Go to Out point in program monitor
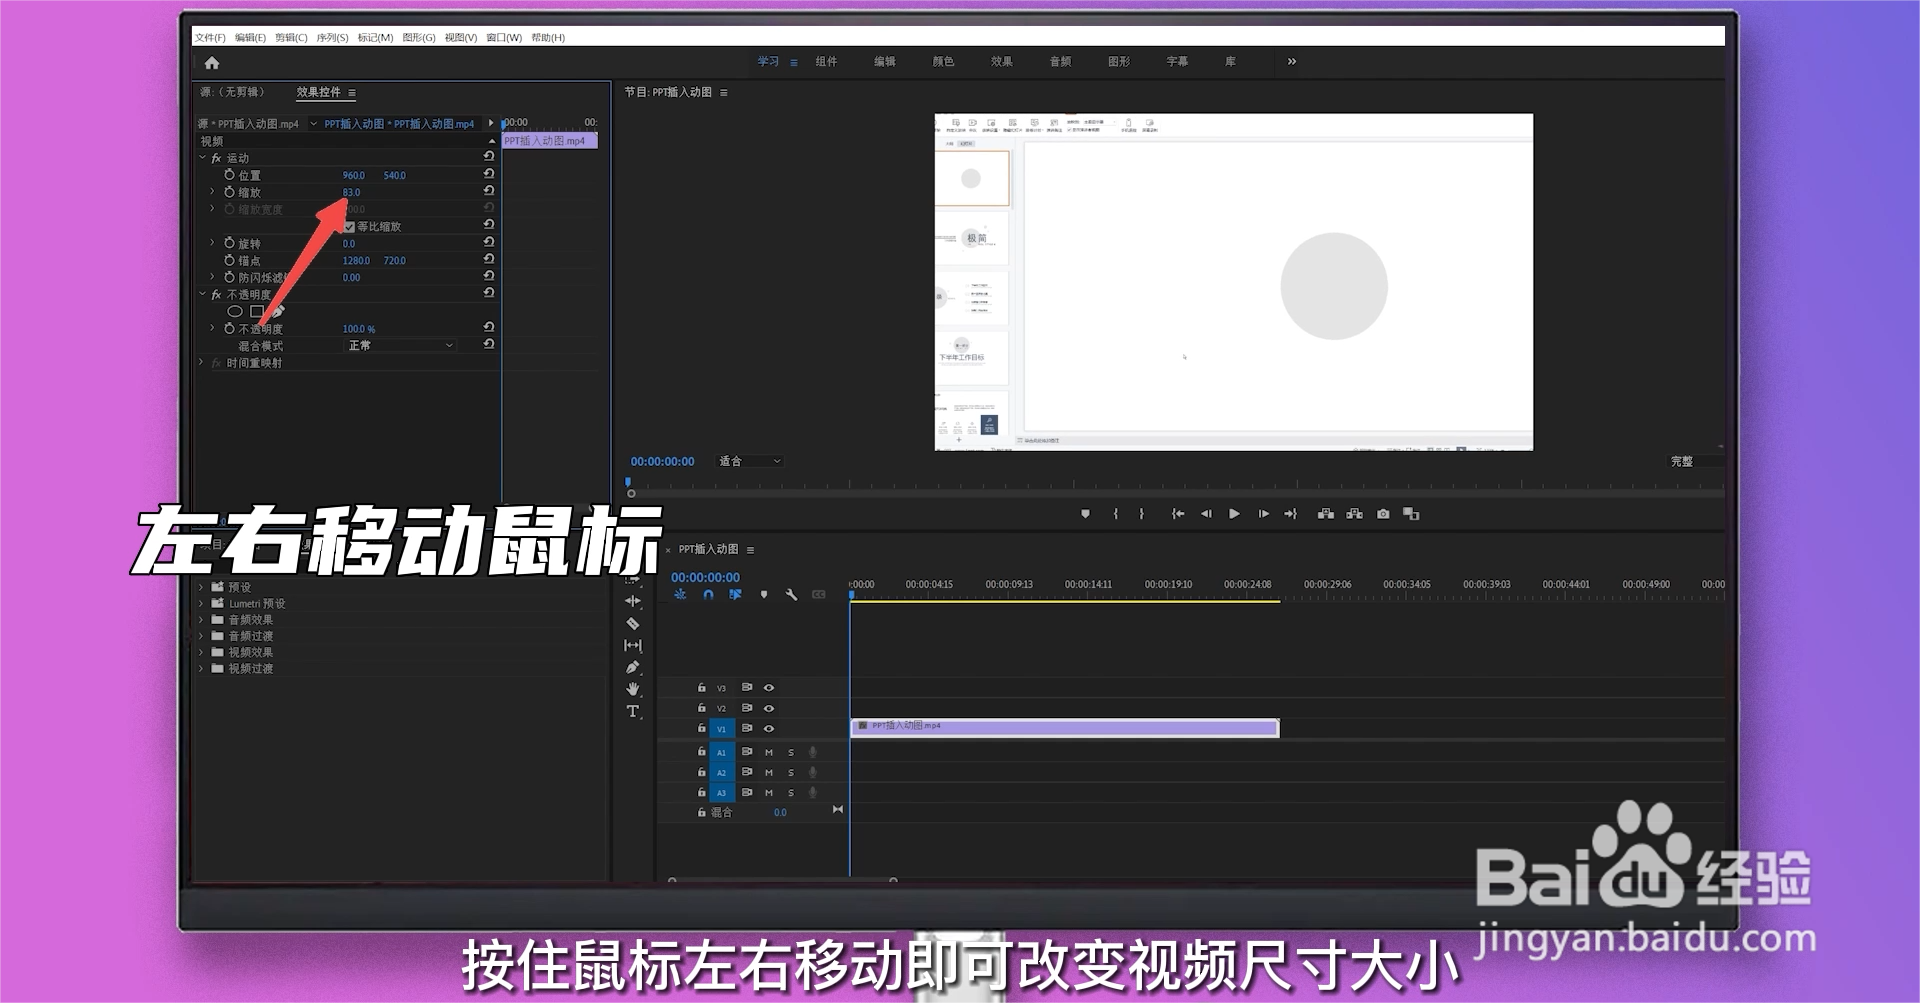Image resolution: width=1920 pixels, height=1003 pixels. pos(1291,514)
